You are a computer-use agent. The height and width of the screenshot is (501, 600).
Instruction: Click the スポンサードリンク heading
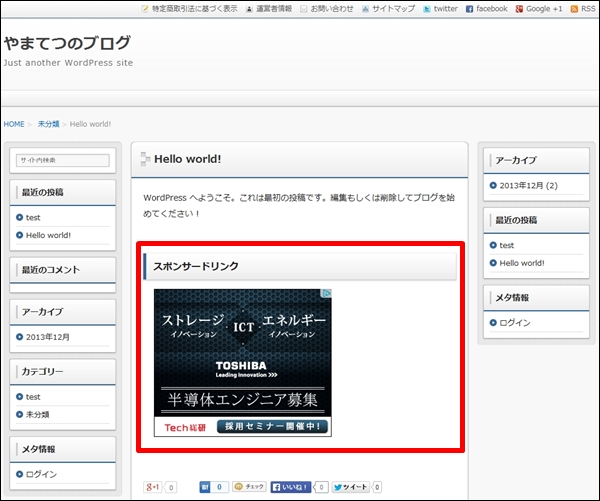[196, 266]
